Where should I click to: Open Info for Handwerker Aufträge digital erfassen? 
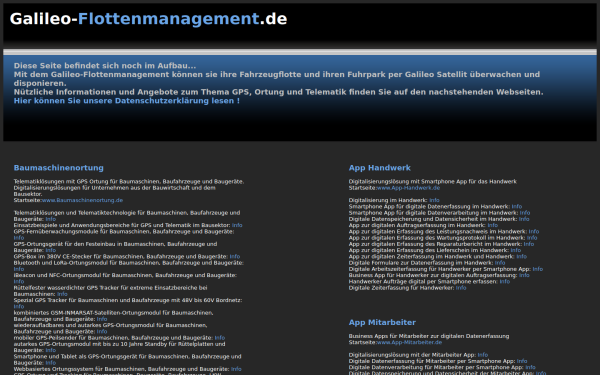[x=505, y=282]
